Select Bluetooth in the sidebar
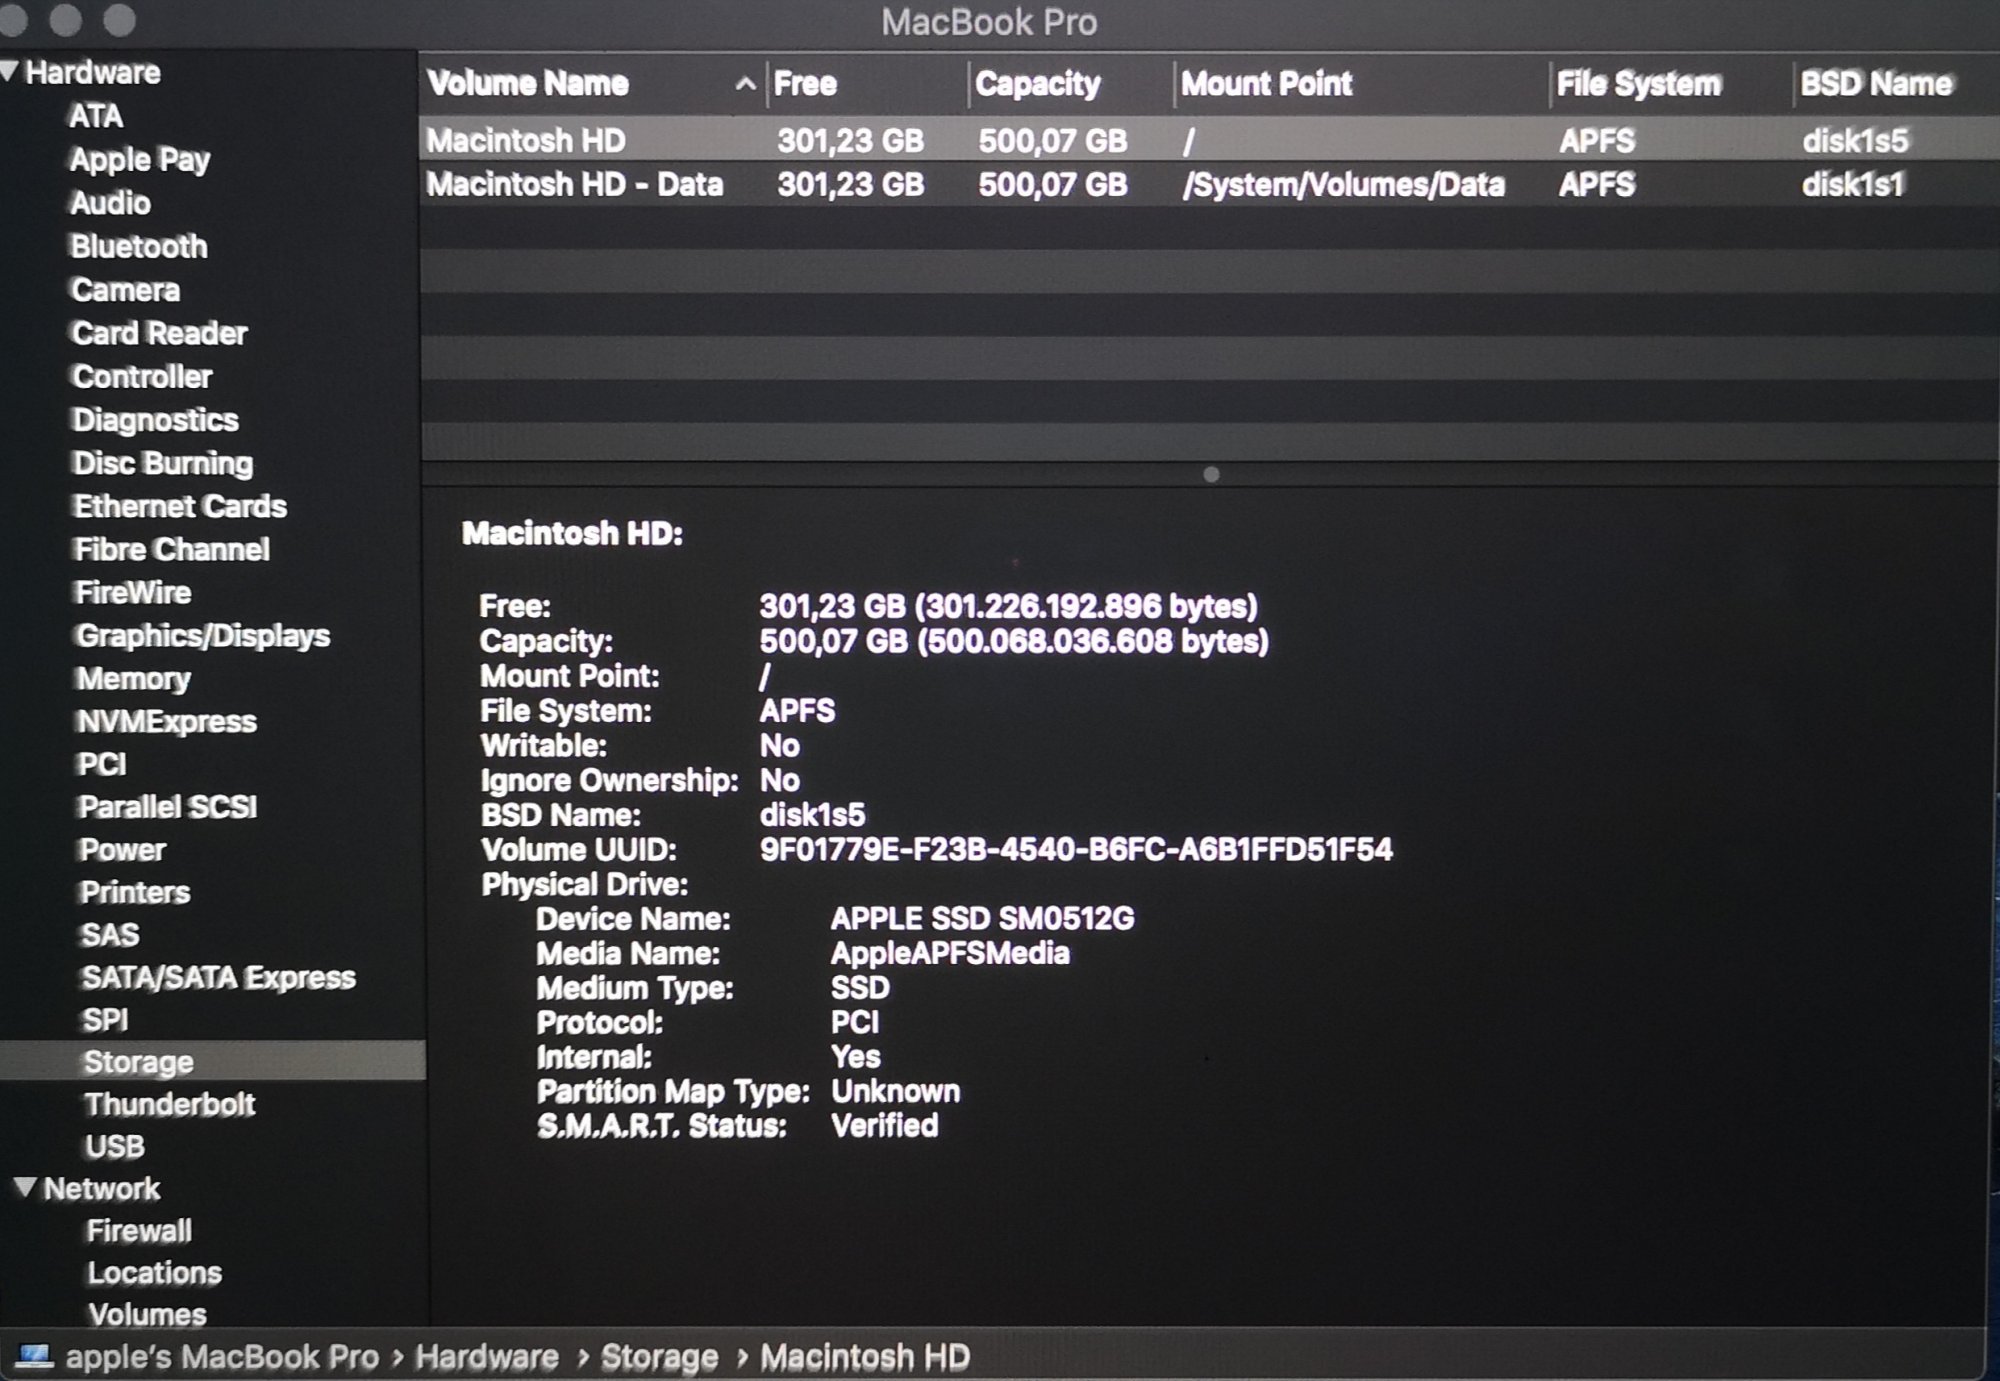 coord(139,246)
